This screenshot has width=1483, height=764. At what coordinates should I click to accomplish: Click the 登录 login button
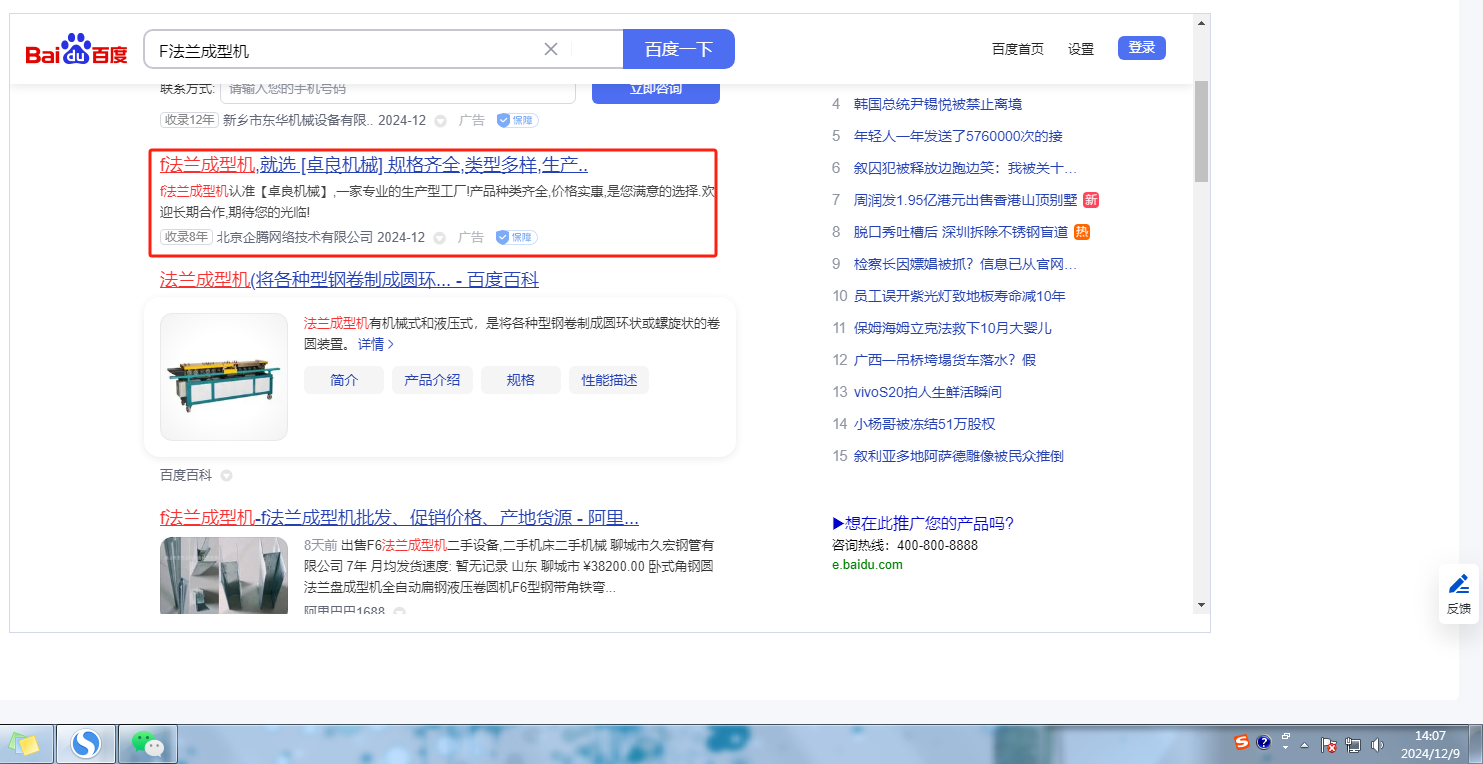(1141, 48)
